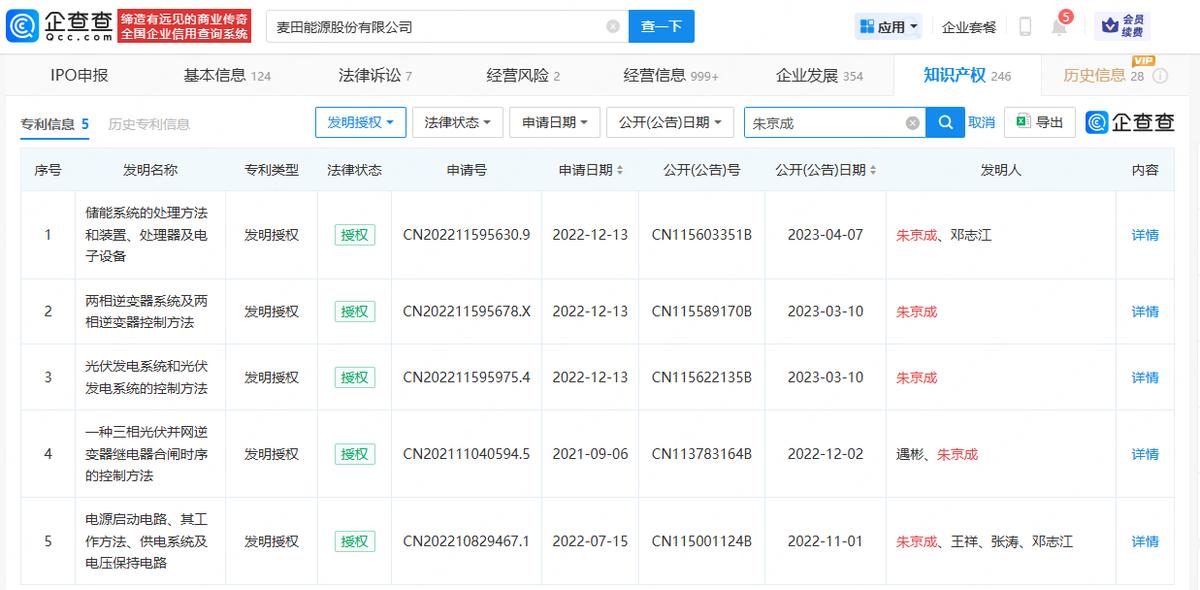Click application number CN202211595975.4

(x=466, y=377)
